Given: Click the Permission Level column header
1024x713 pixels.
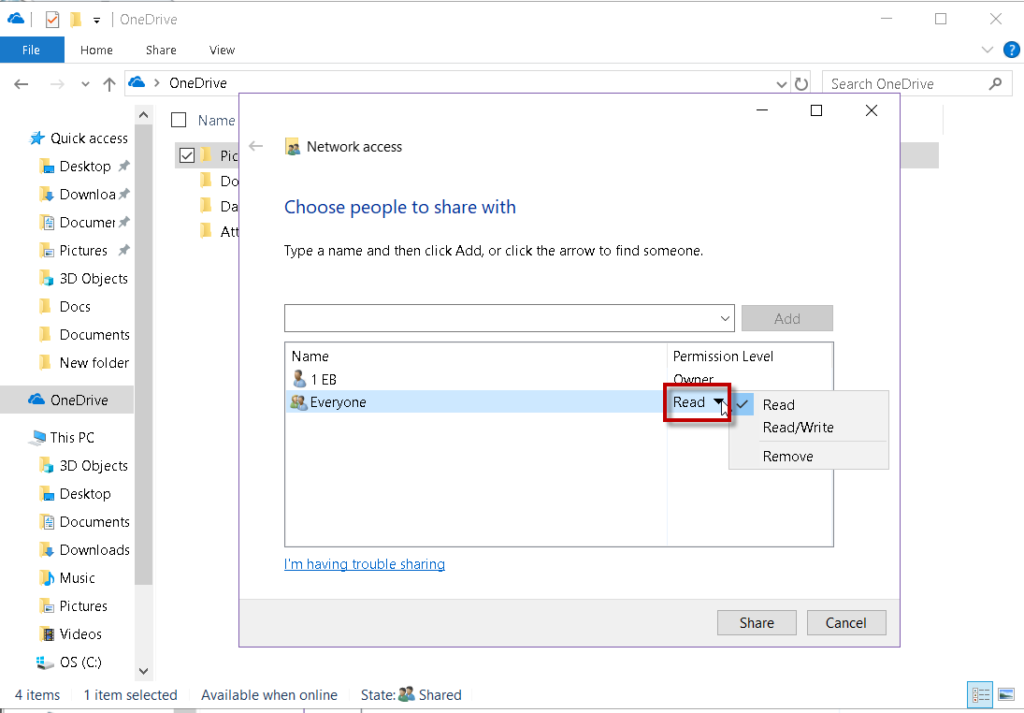Looking at the screenshot, I should [x=723, y=356].
